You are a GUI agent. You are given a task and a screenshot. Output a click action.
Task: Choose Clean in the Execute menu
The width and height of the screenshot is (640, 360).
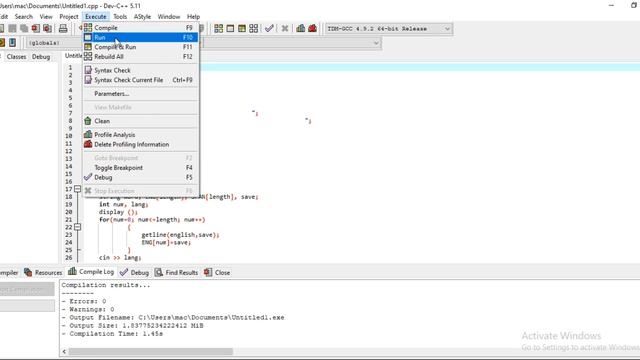[x=141, y=121]
